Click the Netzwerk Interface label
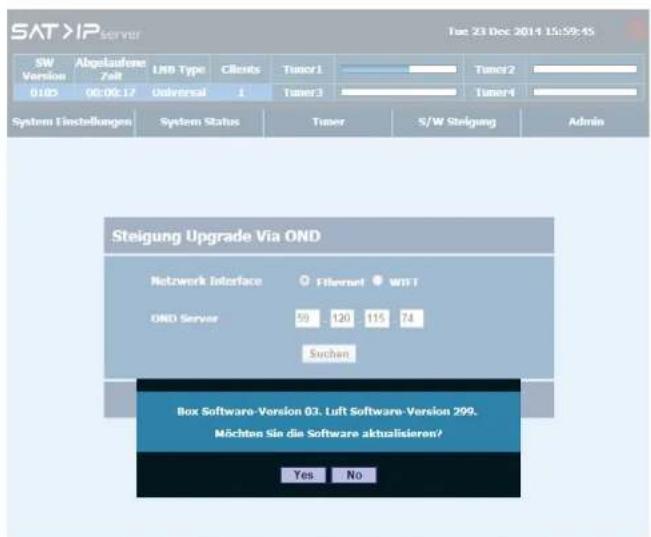This screenshot has width=651, height=537. (206, 281)
